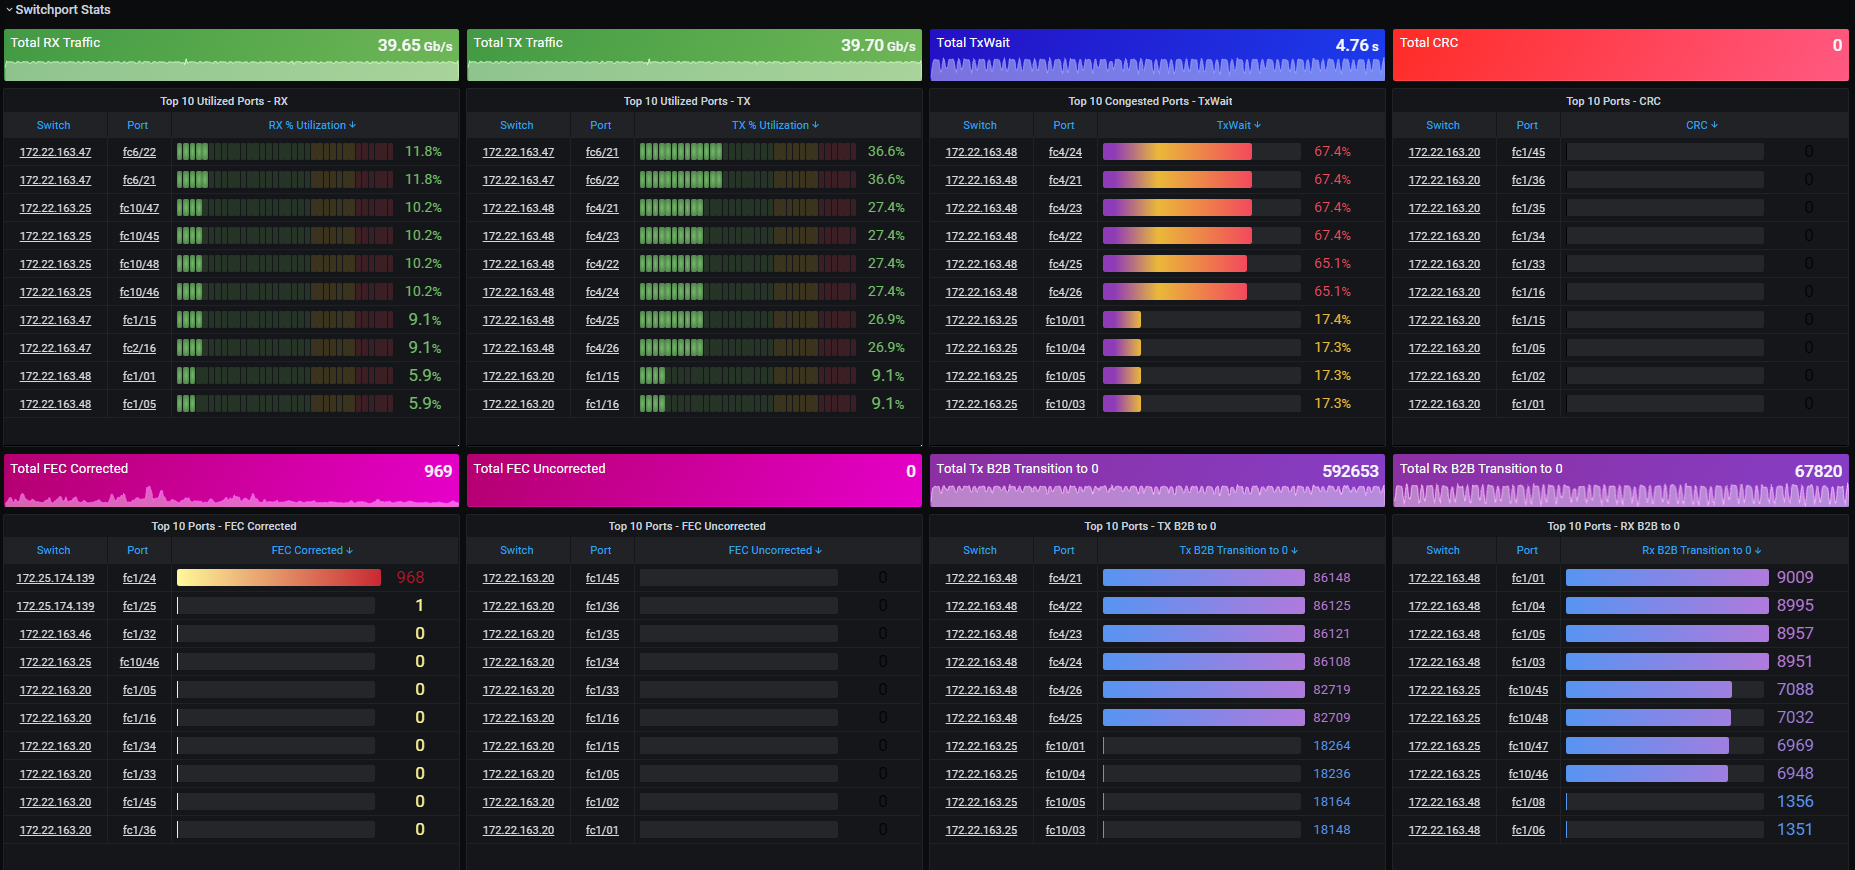The image size is (1855, 870).
Task: Open port link fc10/01 in TxWait table
Action: 1065,320
